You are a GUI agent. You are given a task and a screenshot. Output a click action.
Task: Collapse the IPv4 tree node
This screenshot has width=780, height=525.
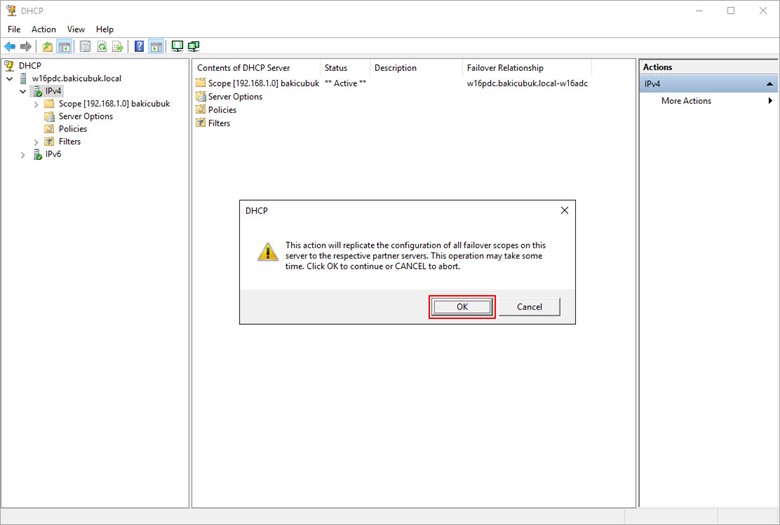(x=23, y=91)
